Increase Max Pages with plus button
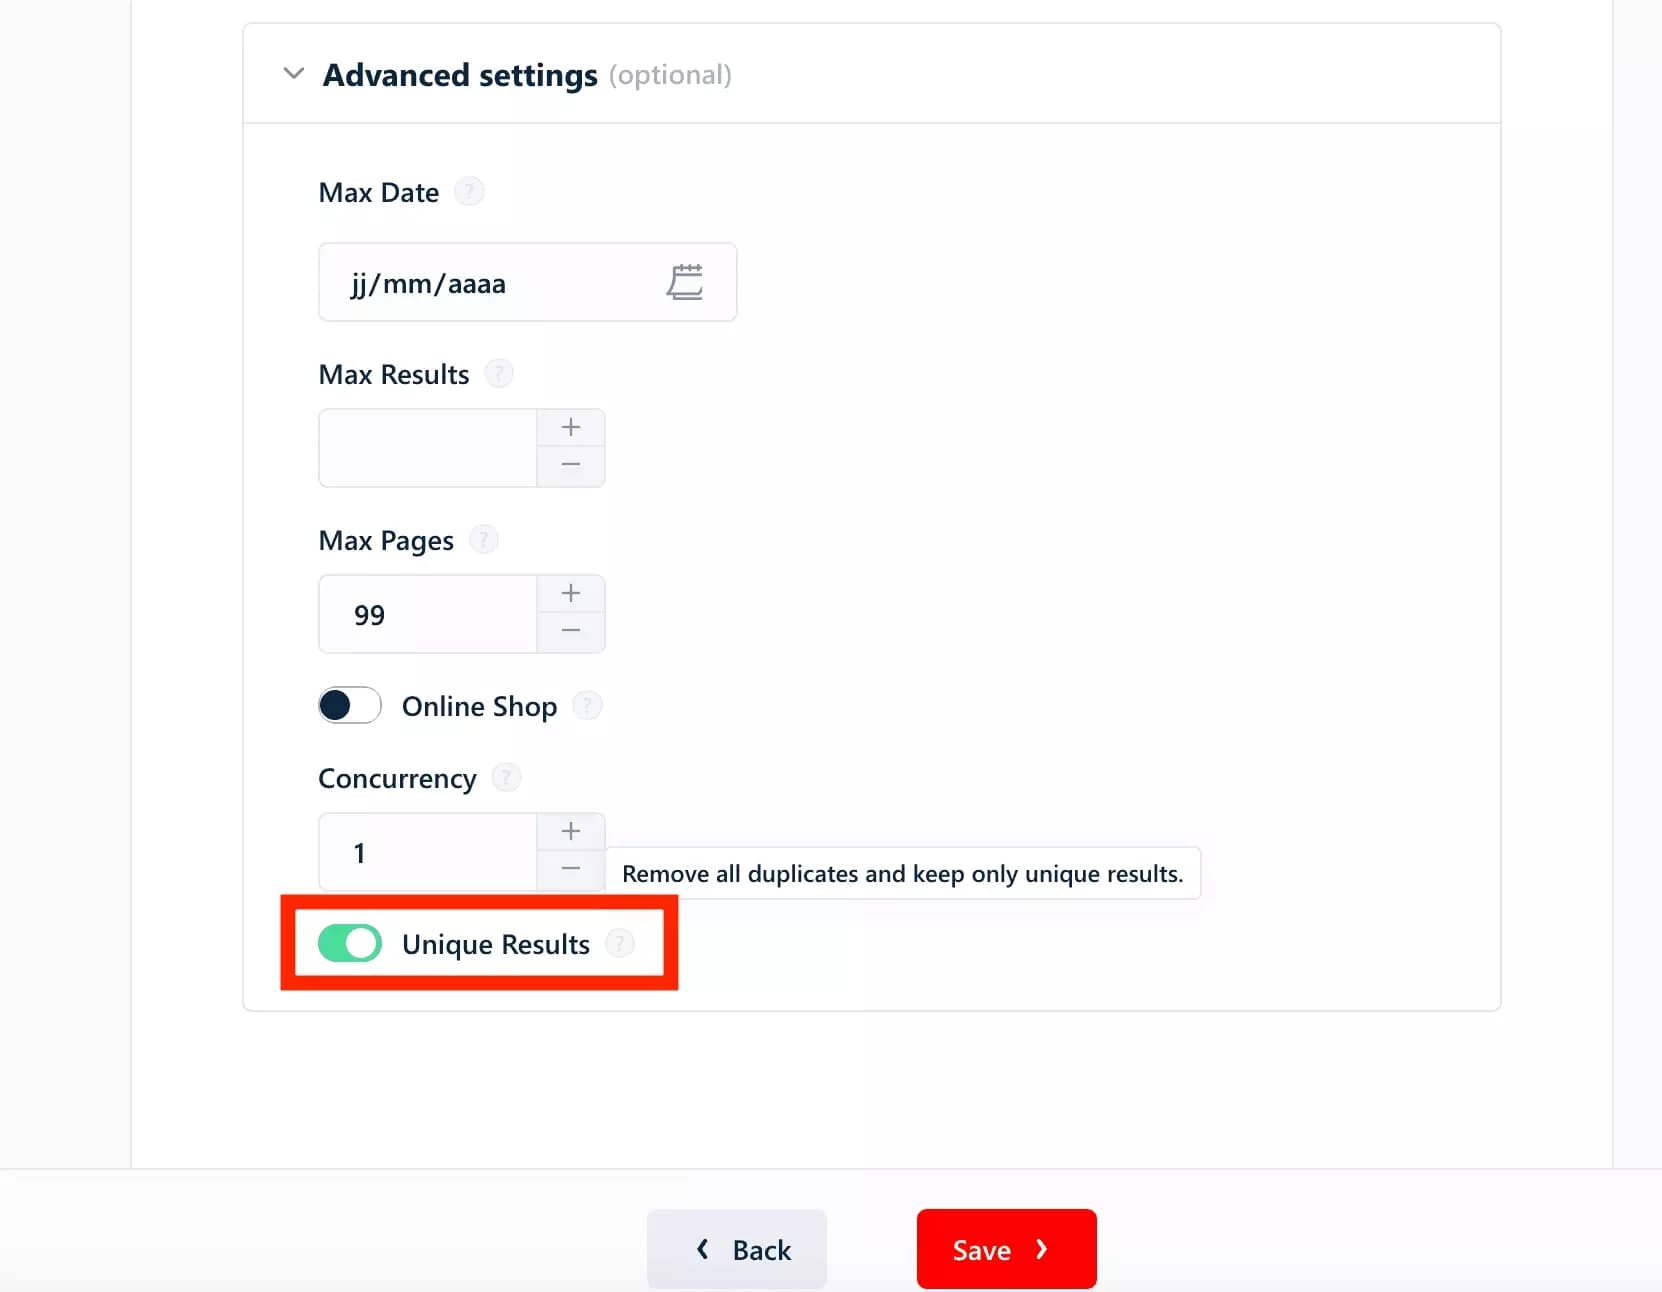Image resolution: width=1662 pixels, height=1292 pixels. click(571, 594)
